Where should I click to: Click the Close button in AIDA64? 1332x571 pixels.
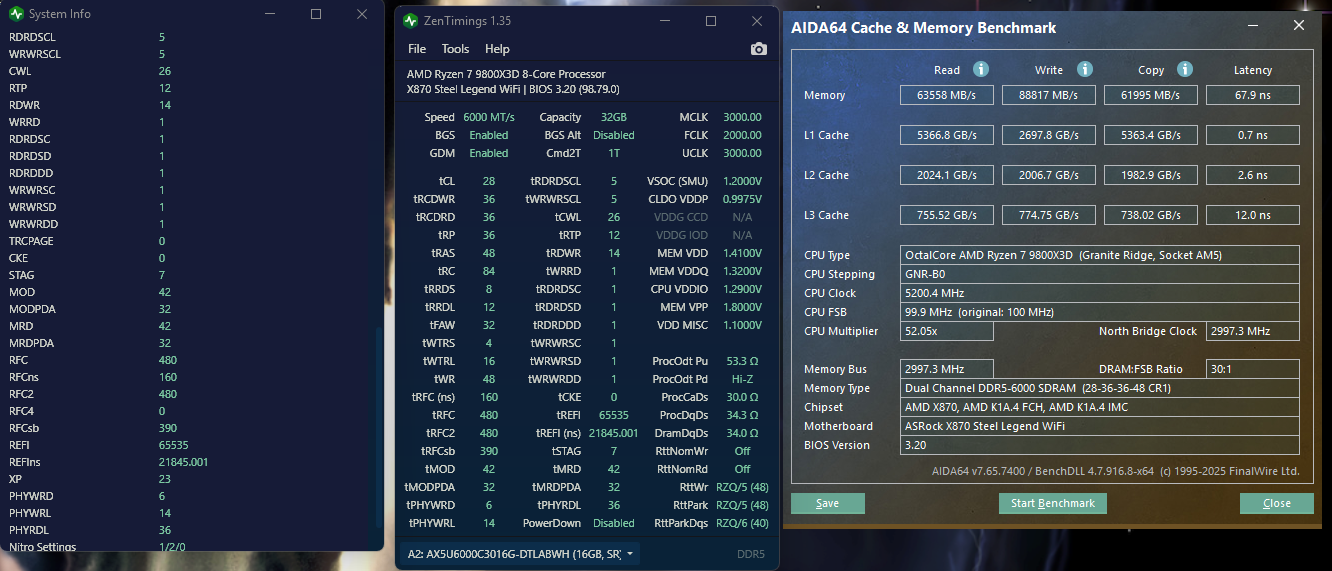(x=1276, y=503)
